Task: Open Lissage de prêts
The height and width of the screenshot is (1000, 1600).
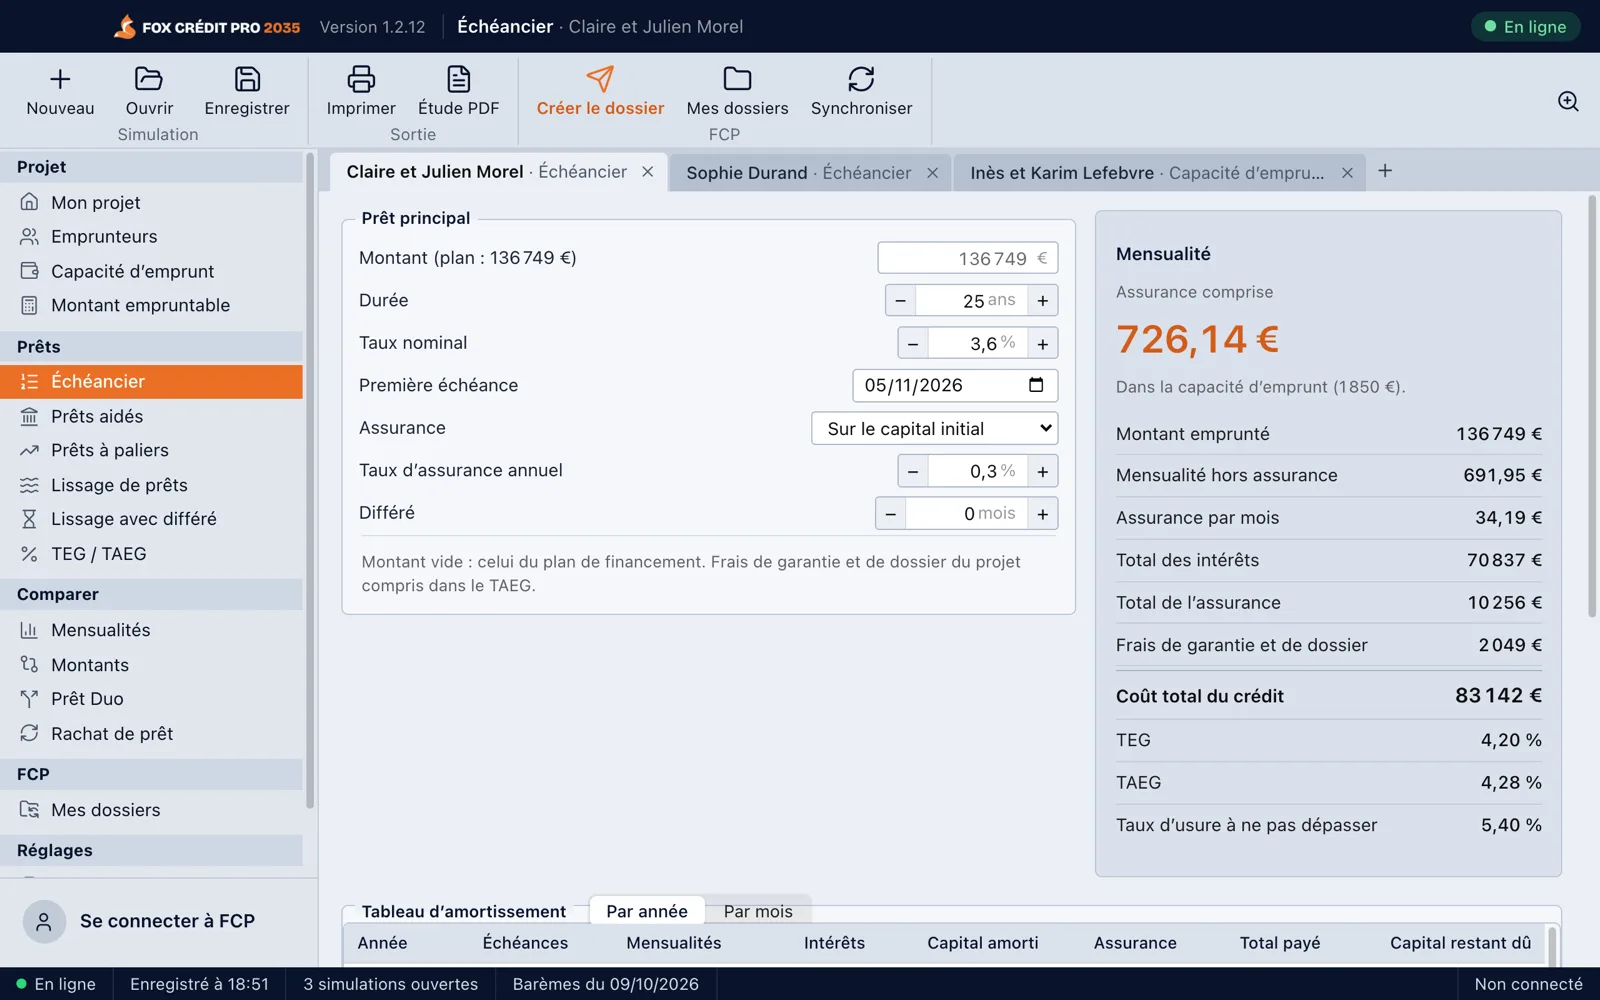Action: 152,485
